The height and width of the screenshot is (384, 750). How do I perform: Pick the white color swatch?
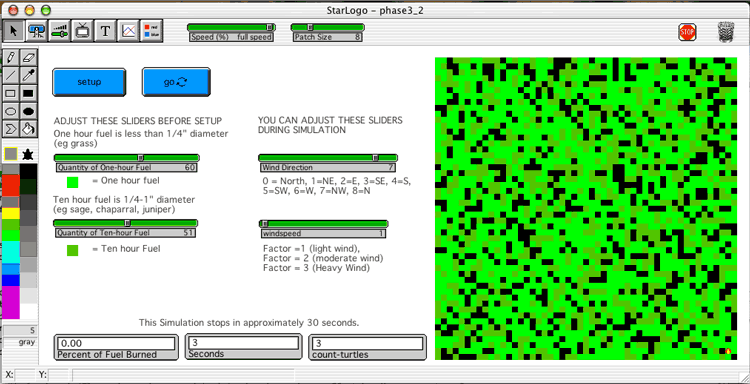[x=28, y=311]
